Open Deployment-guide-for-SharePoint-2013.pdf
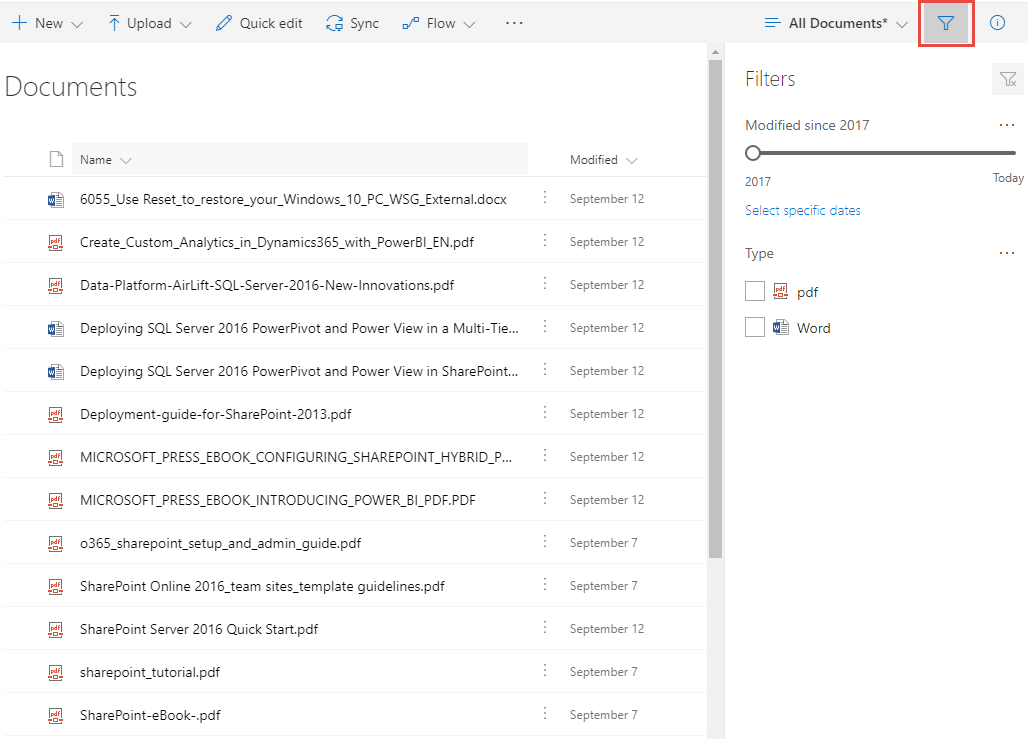This screenshot has height=739, width=1028. [x=216, y=414]
